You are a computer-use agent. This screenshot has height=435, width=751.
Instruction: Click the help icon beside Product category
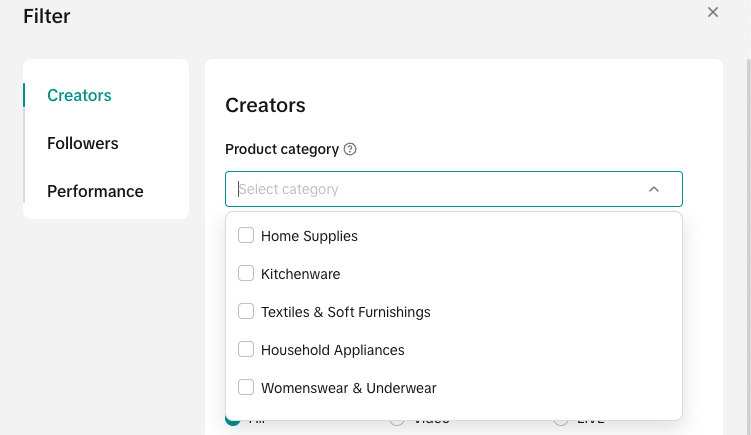[350, 149]
